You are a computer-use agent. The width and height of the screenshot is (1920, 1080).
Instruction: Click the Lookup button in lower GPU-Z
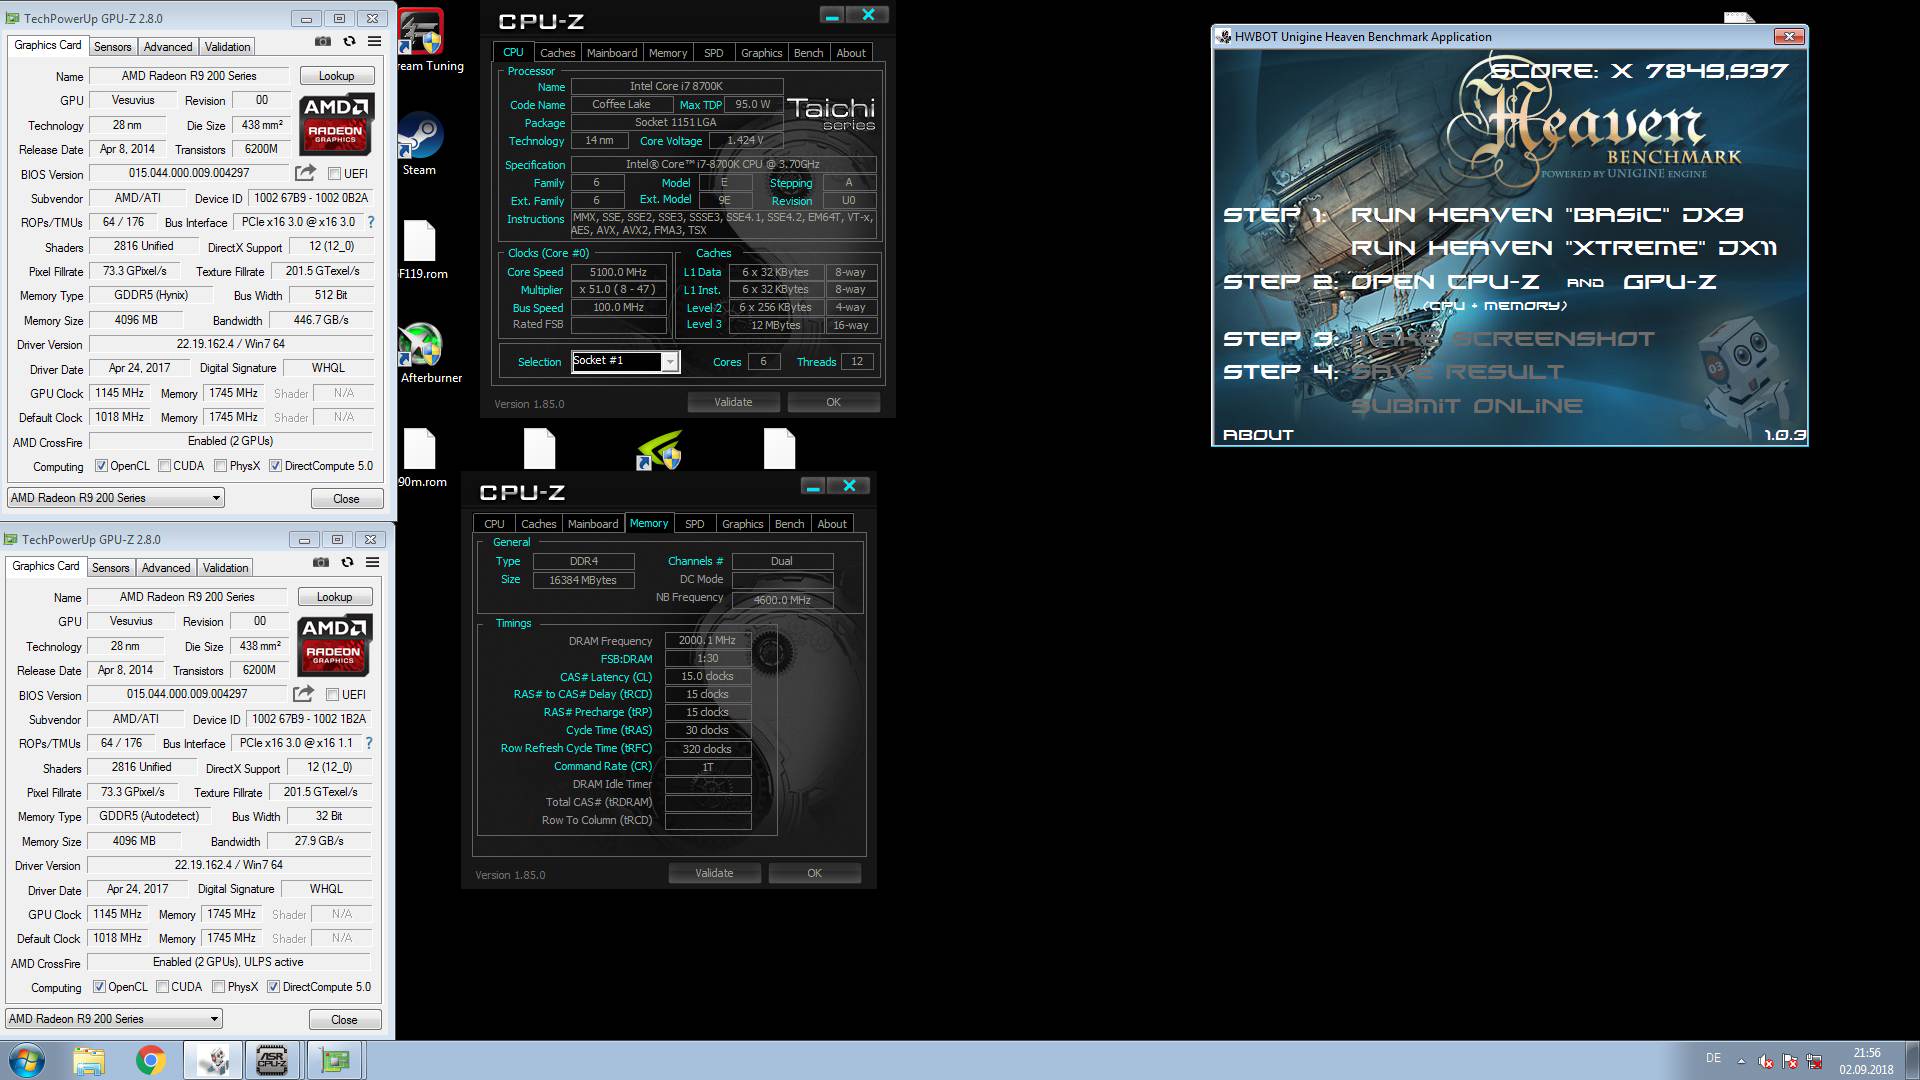tap(334, 597)
